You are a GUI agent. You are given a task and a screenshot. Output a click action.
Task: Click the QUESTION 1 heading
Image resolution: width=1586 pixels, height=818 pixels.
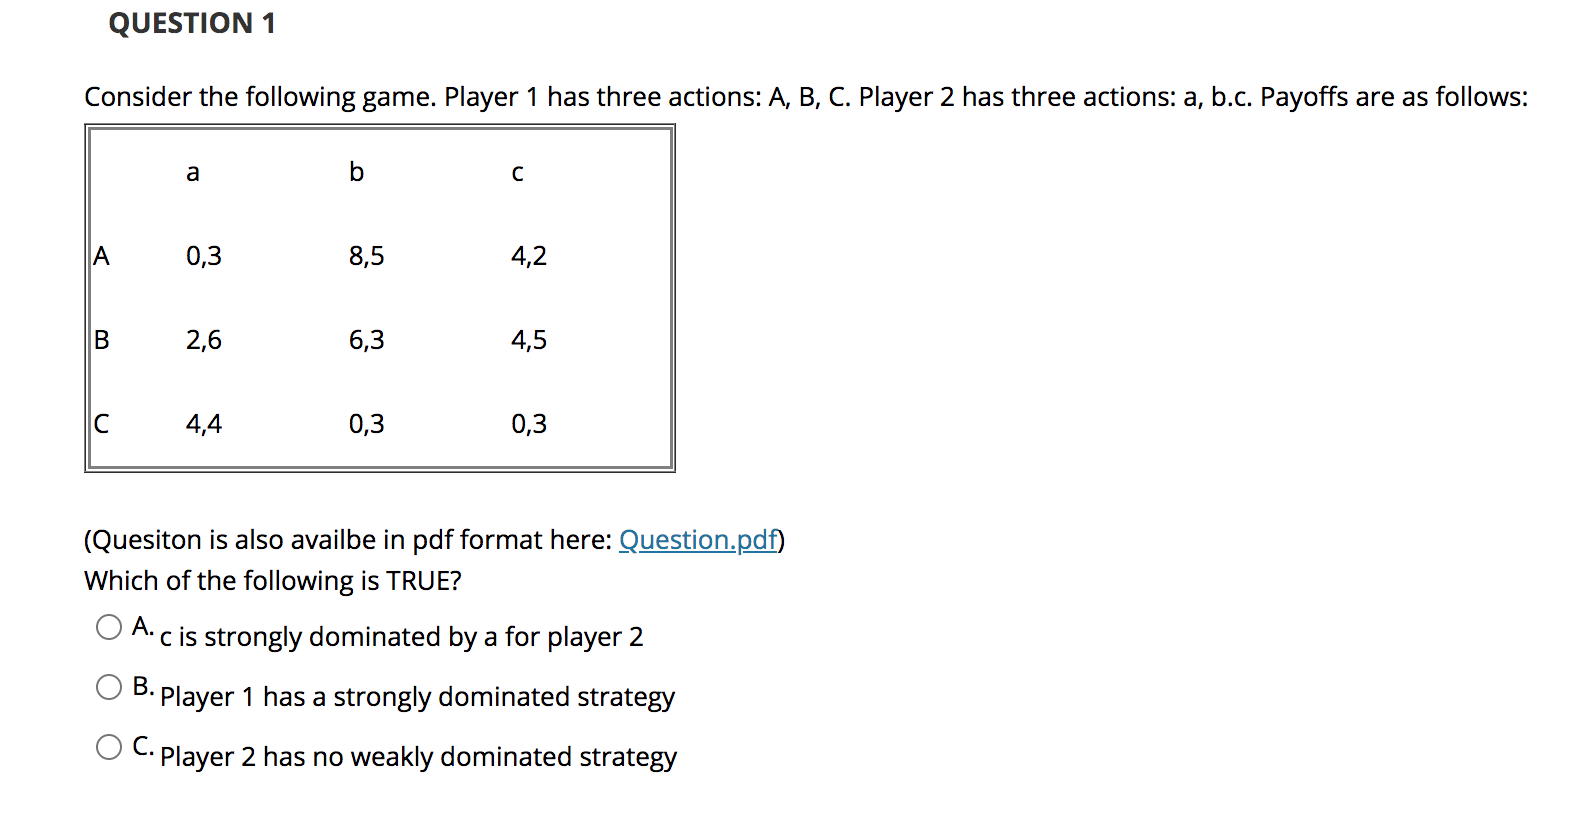(x=192, y=23)
